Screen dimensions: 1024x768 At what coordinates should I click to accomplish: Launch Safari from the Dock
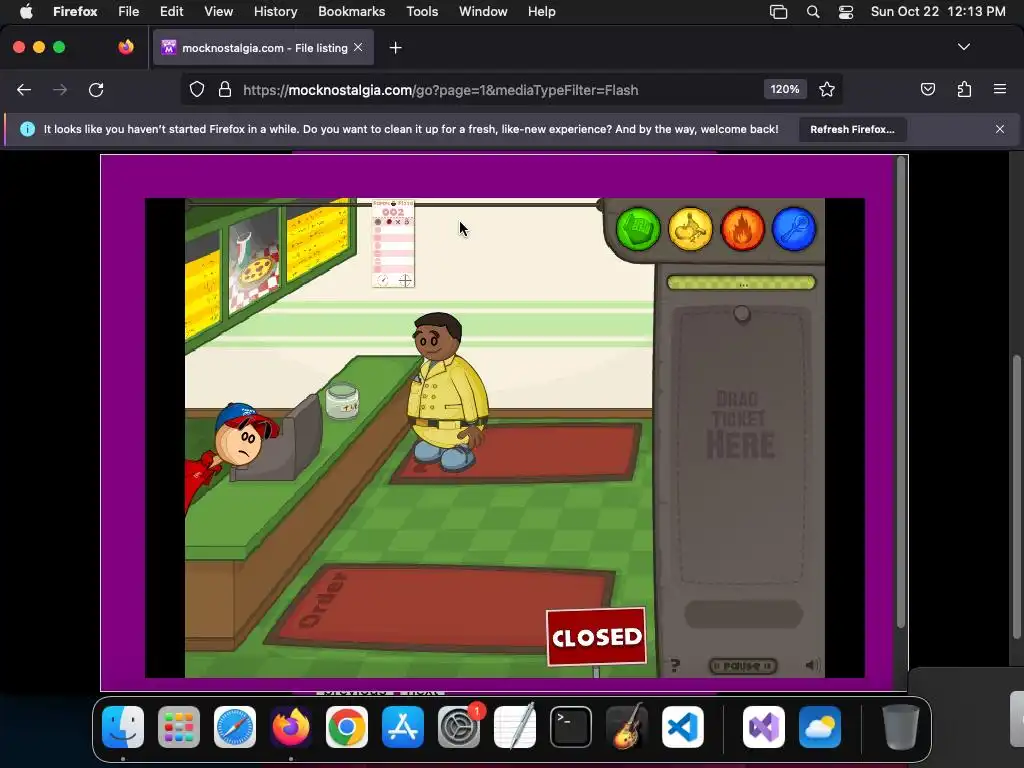[x=235, y=727]
